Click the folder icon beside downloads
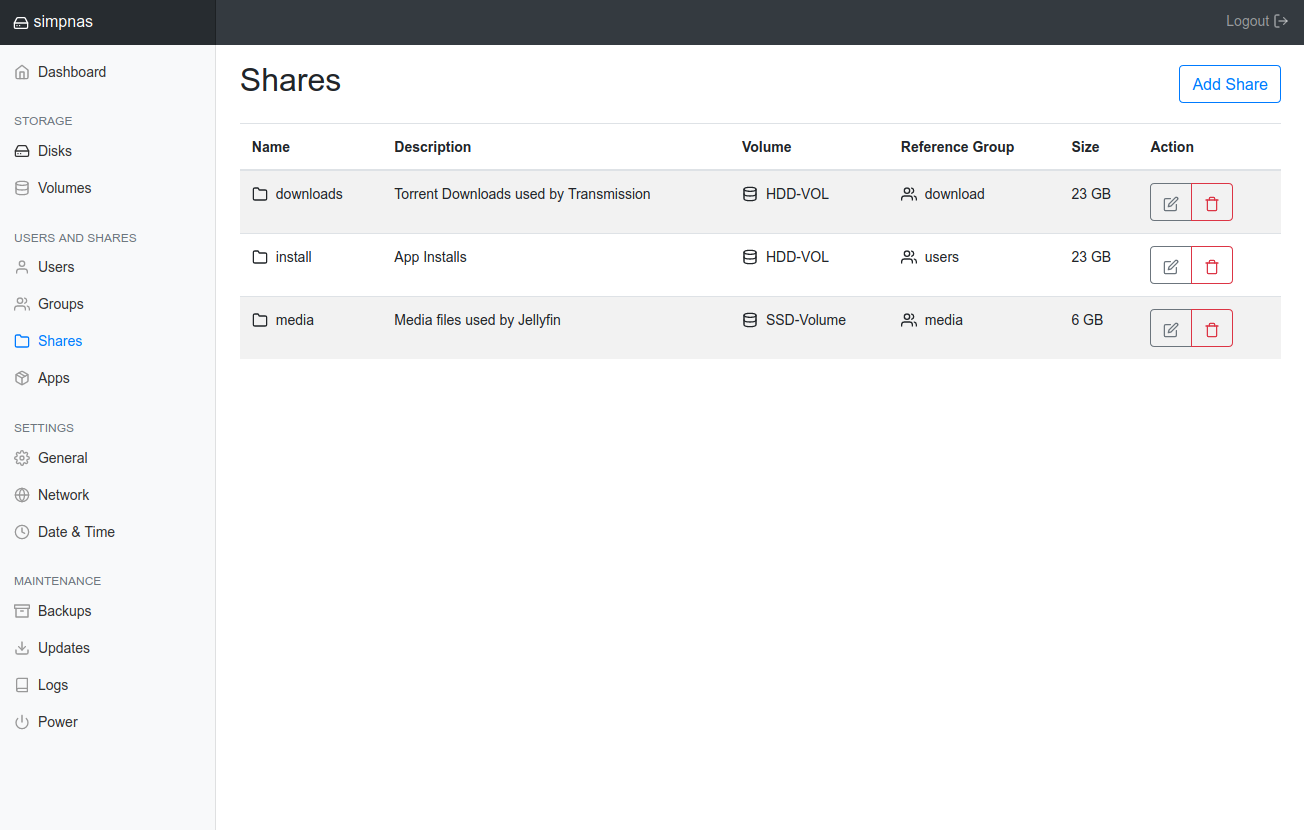Screen dimensions: 1304x830 [x=260, y=194]
